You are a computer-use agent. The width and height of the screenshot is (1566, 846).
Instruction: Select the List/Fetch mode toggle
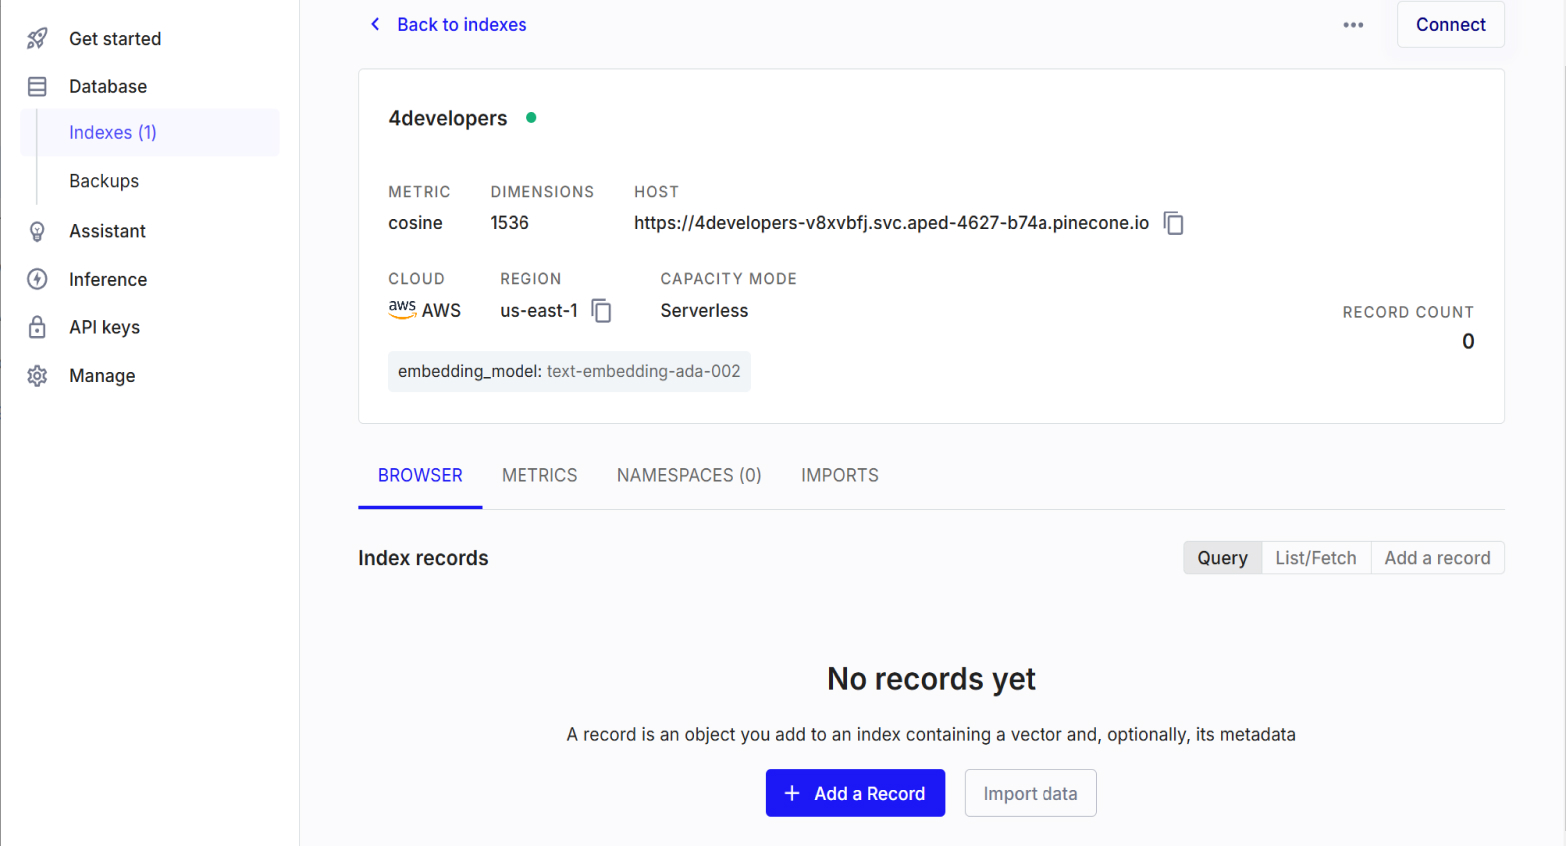click(x=1316, y=558)
